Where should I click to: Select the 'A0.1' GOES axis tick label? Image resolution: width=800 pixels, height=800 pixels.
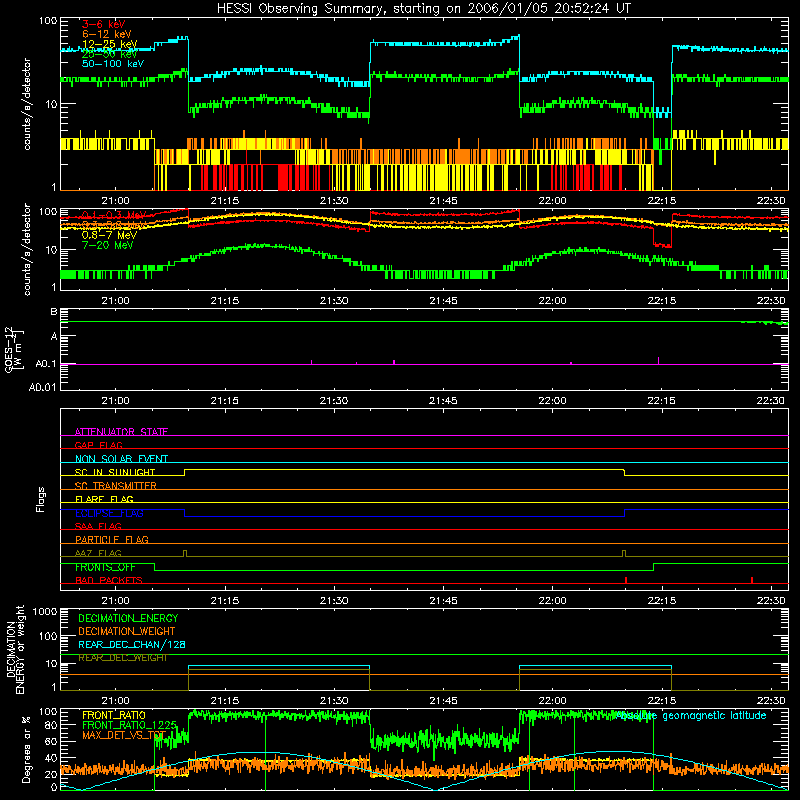pos(46,364)
